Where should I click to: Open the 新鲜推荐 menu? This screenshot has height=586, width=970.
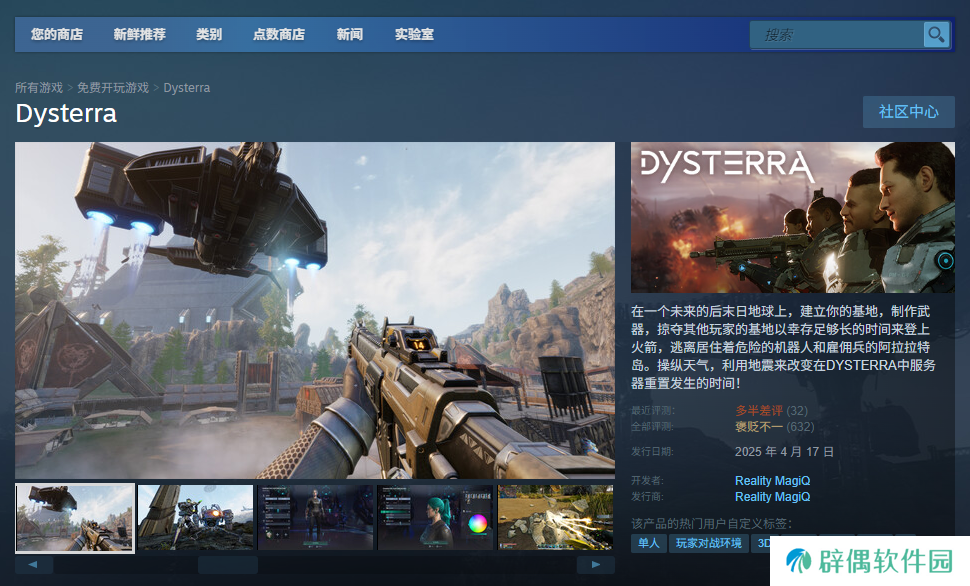coord(139,34)
